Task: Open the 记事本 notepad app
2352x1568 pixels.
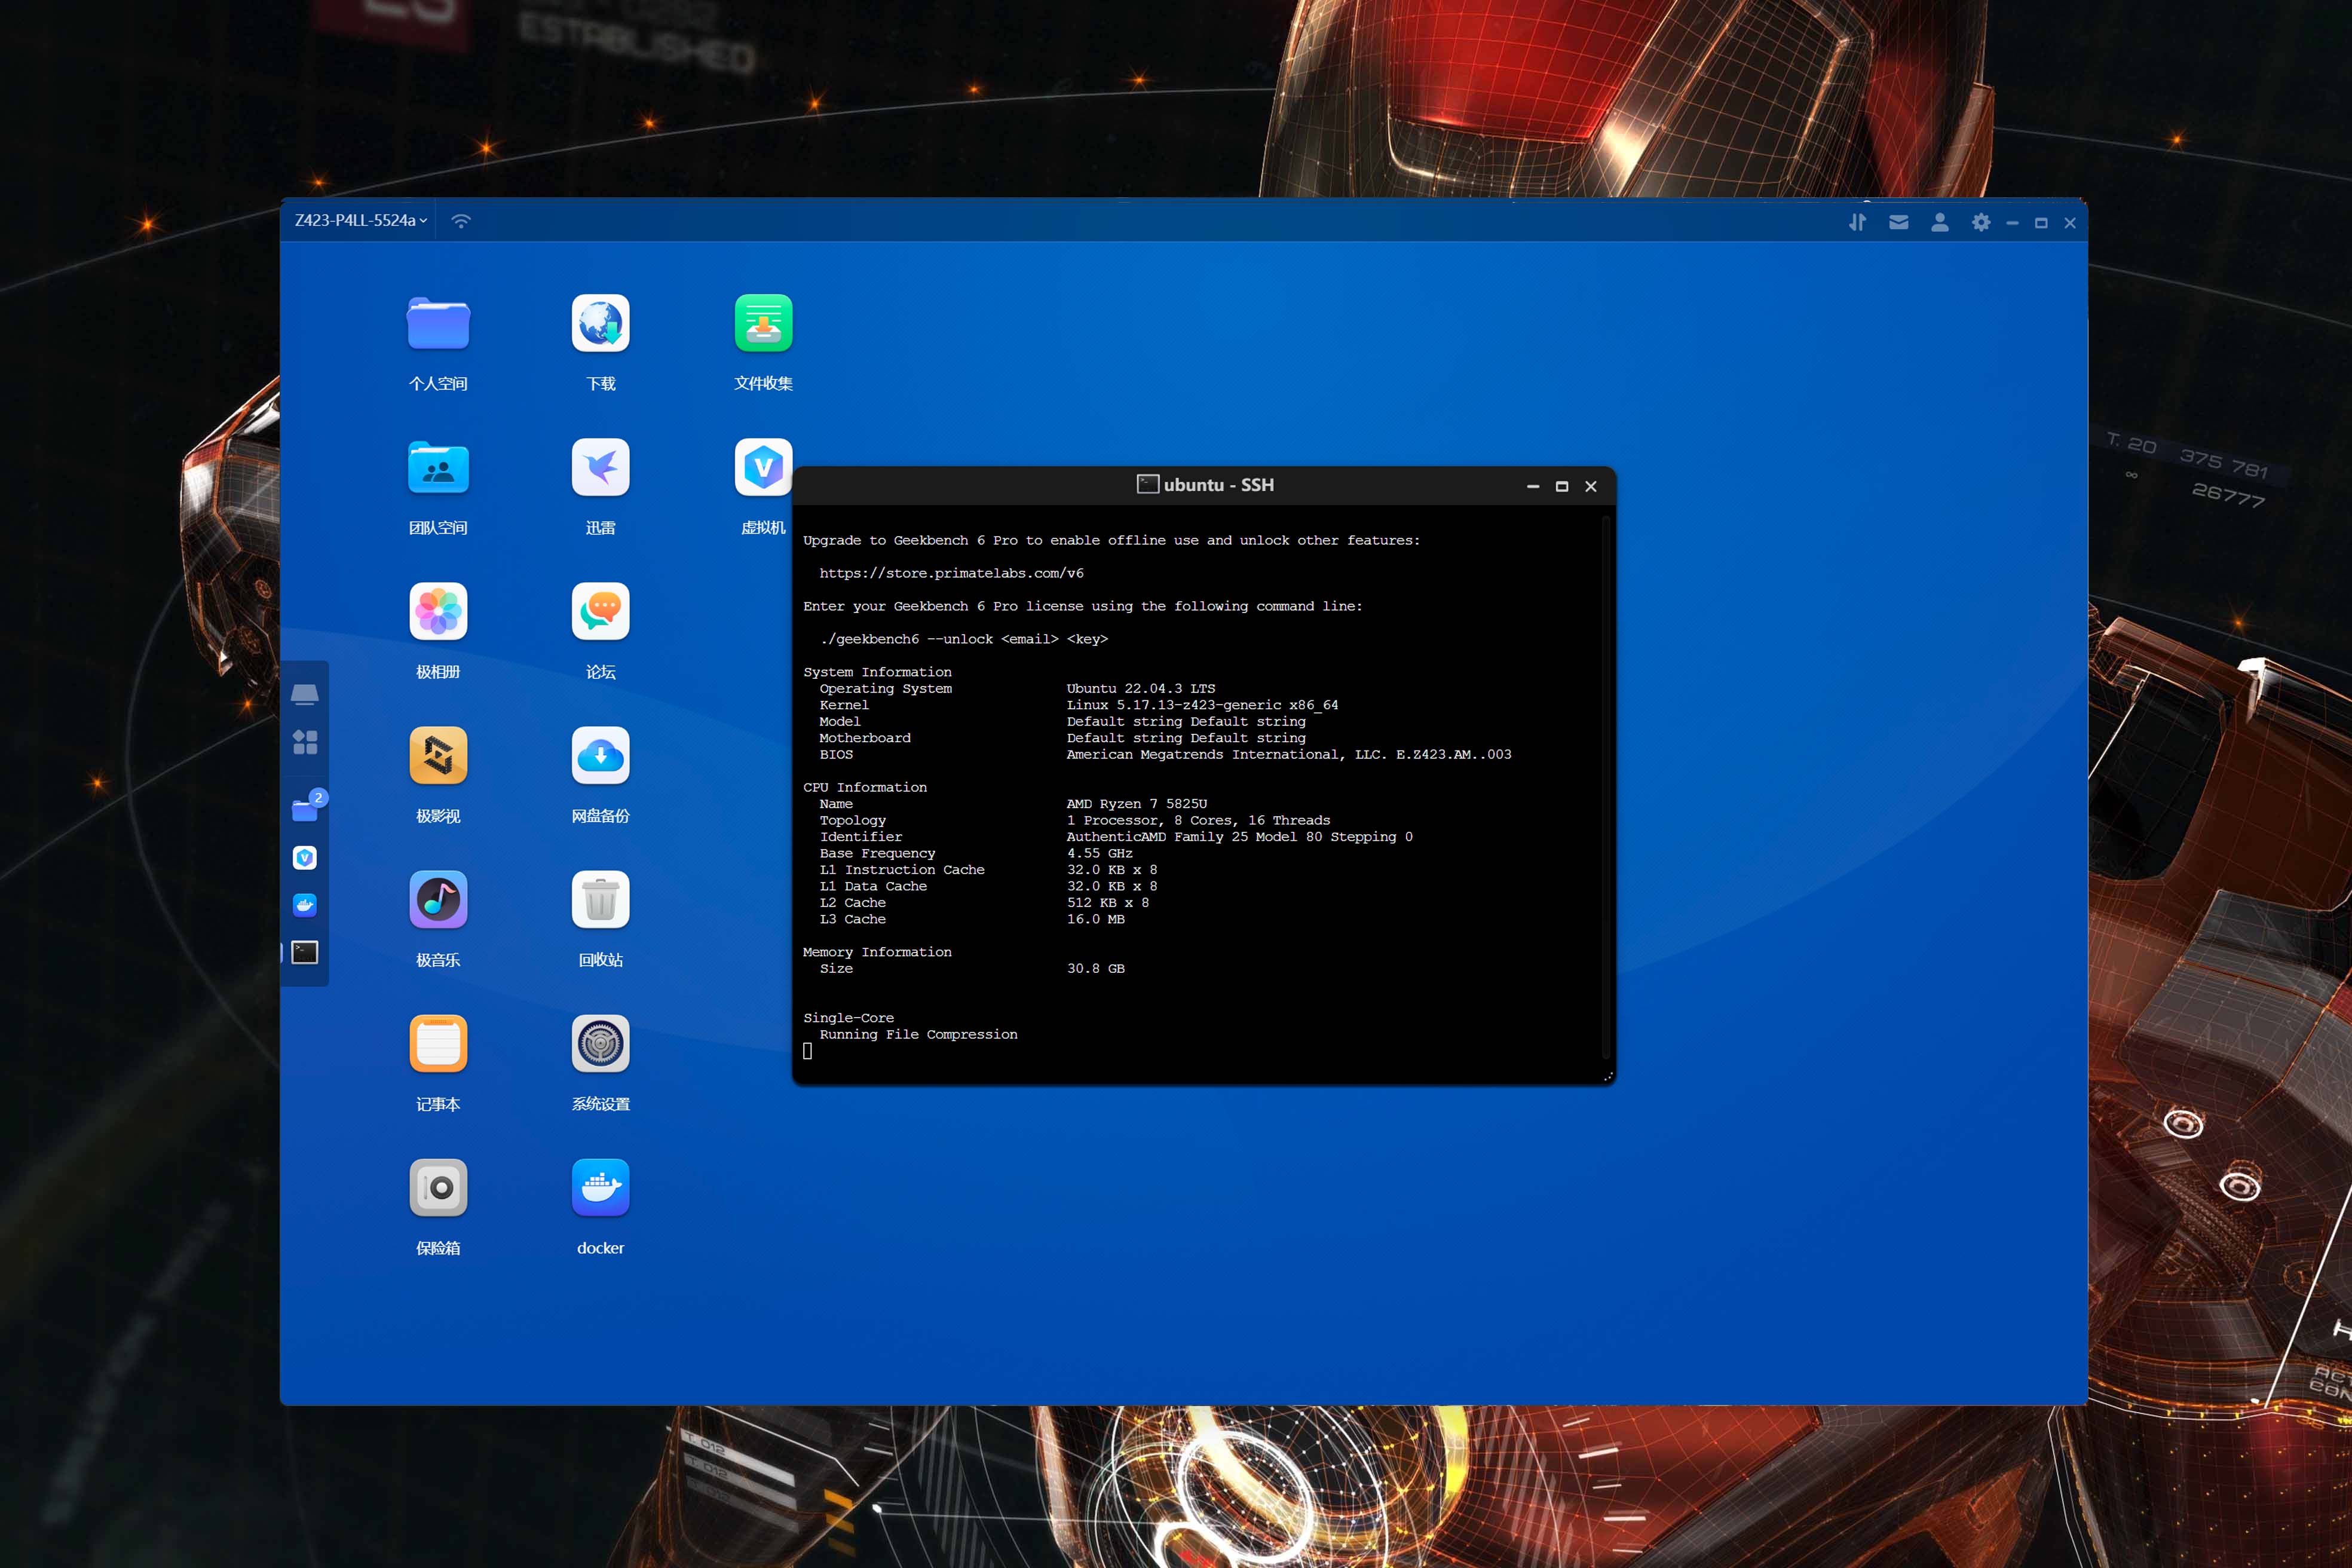Action: 438,1043
